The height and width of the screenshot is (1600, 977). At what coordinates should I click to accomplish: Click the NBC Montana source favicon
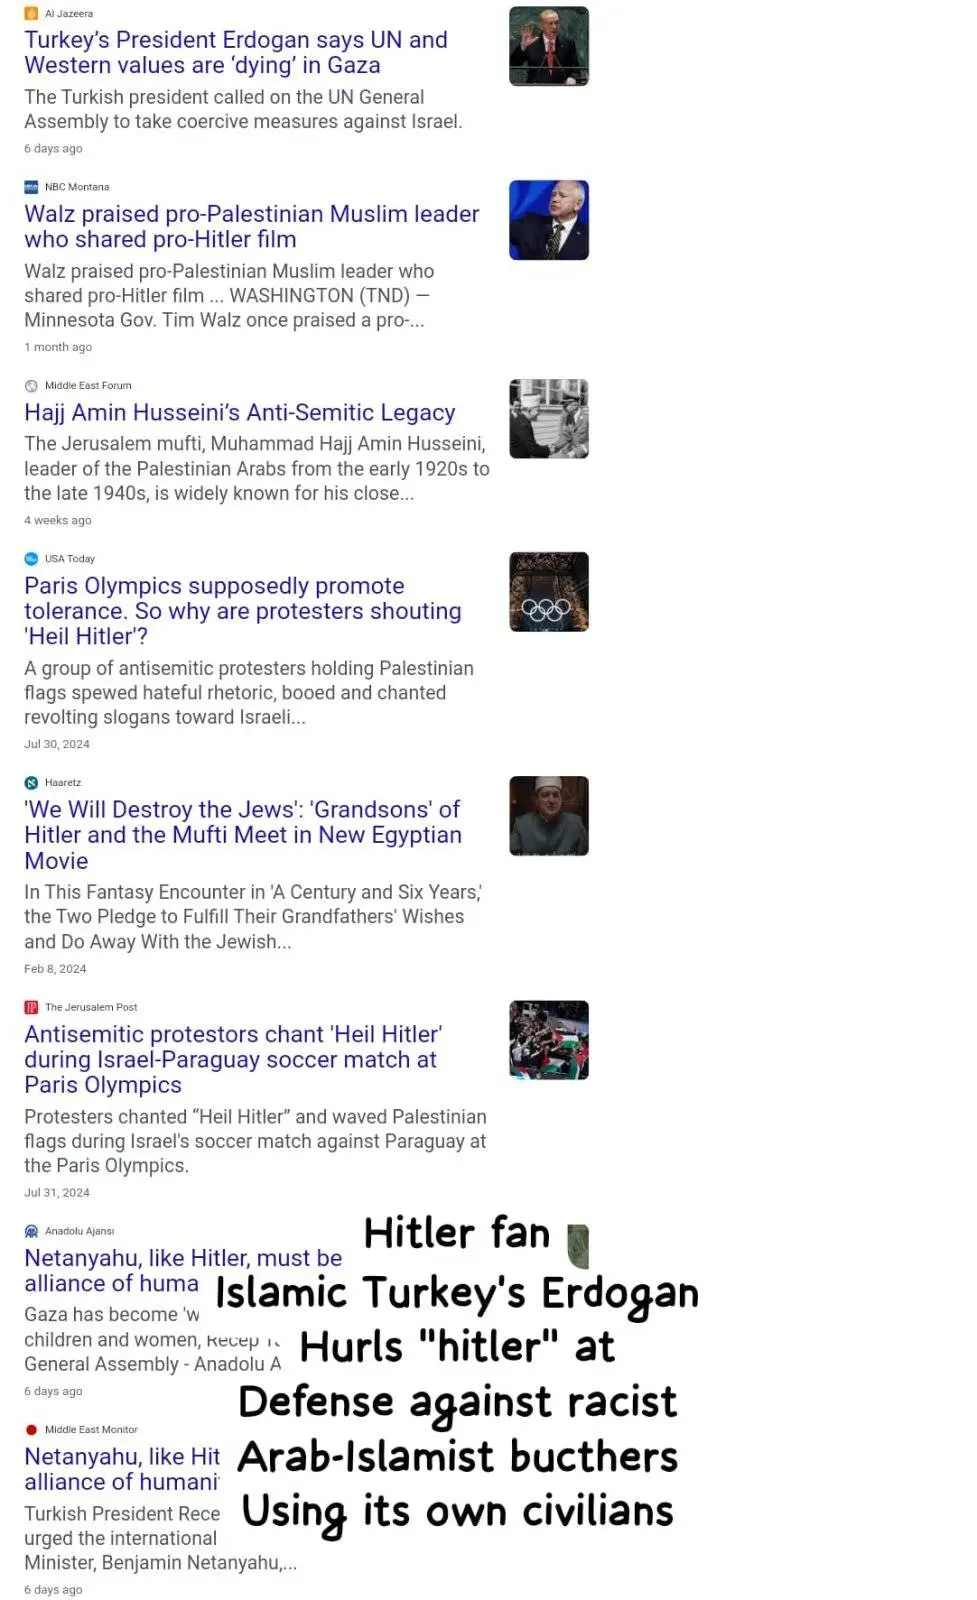[x=31, y=187]
